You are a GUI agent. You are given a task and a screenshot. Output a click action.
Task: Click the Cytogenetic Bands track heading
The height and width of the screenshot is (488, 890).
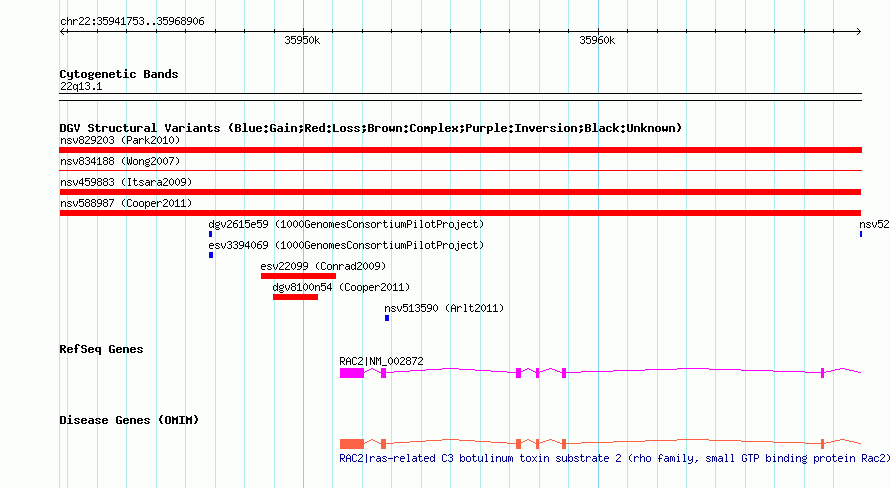point(119,74)
